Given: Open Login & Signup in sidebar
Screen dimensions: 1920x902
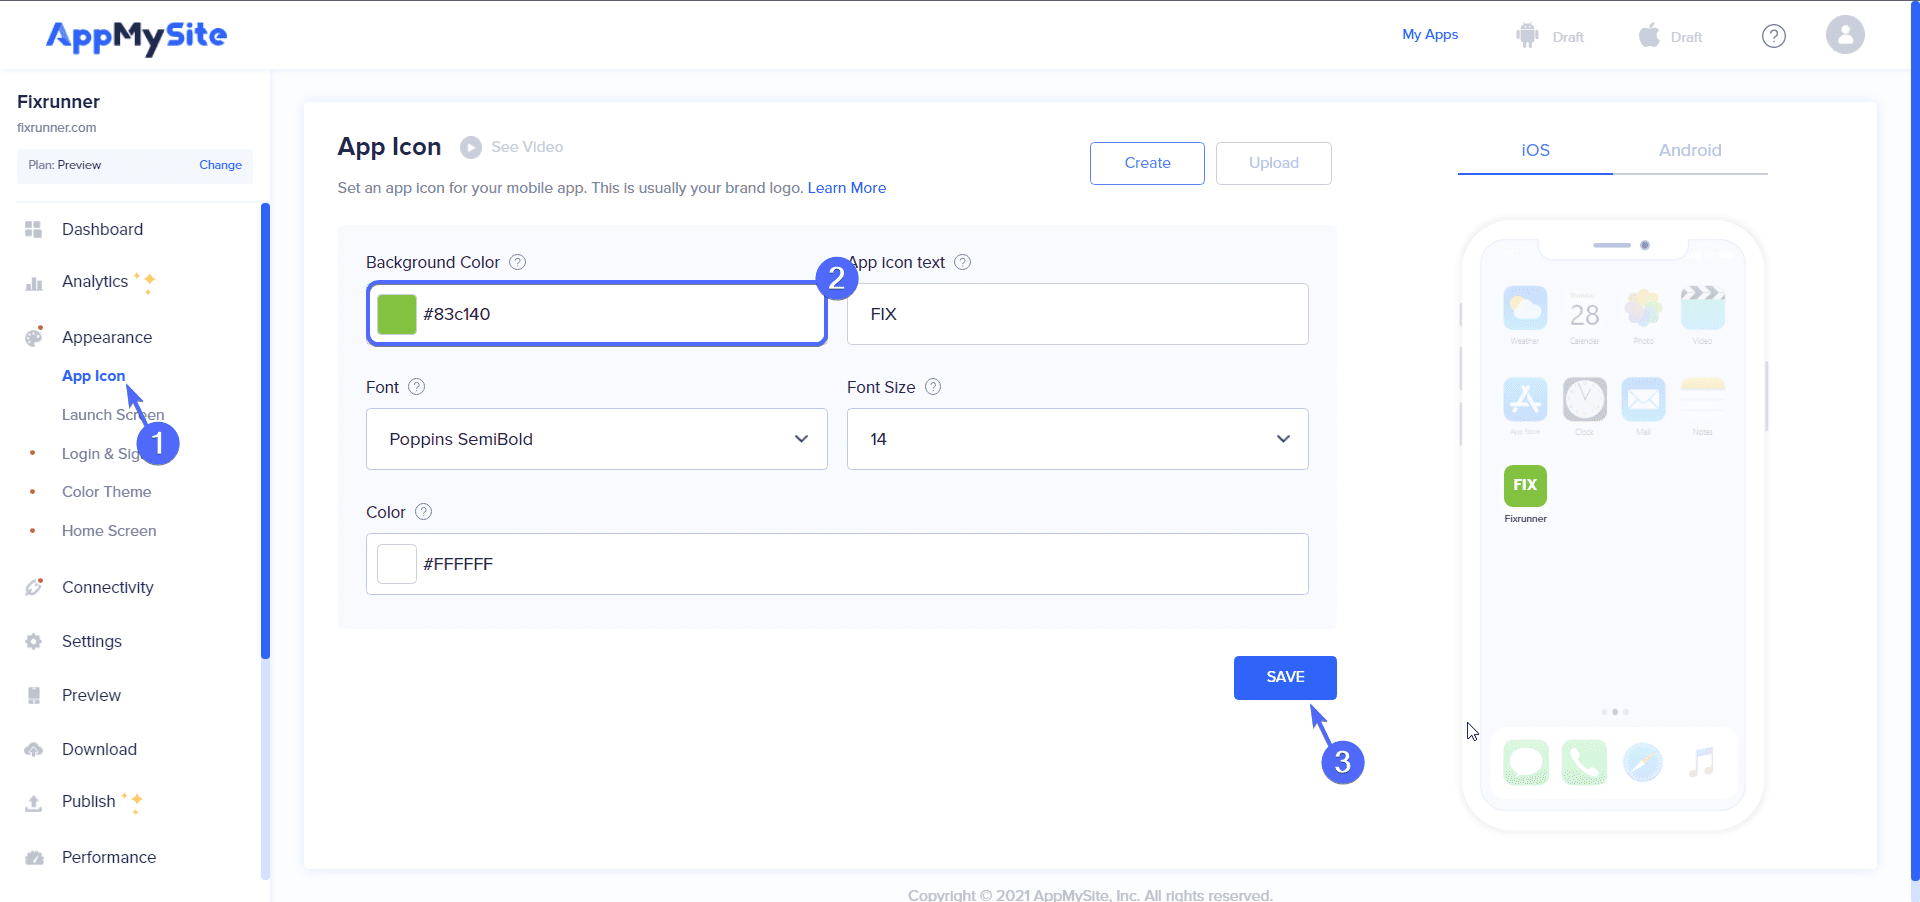Looking at the screenshot, I should pos(100,454).
